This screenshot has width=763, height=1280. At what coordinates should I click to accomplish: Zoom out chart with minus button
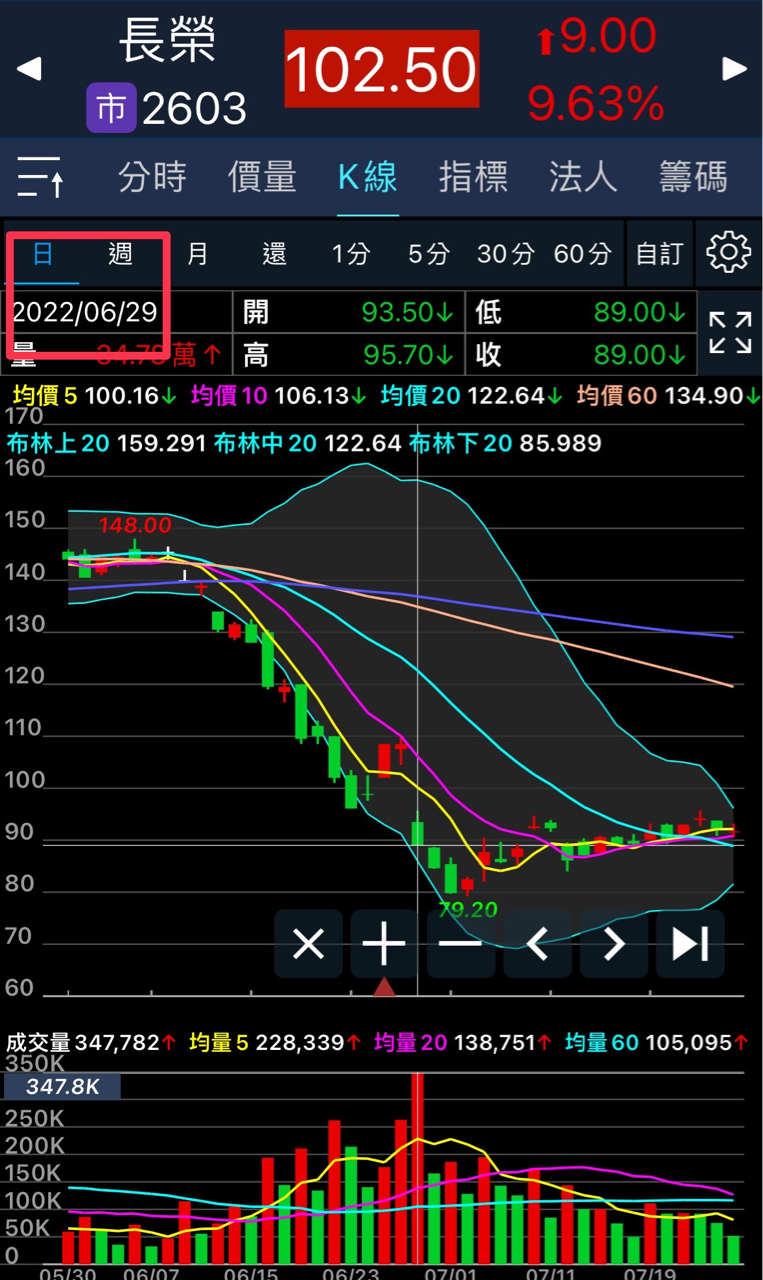460,943
